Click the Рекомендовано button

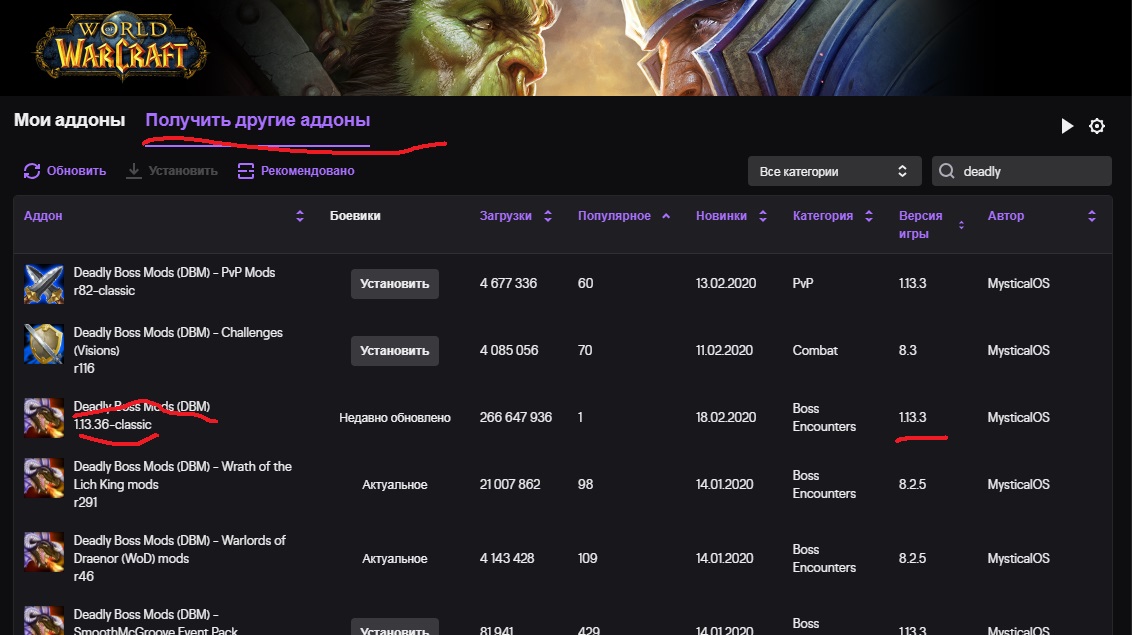tap(296, 171)
